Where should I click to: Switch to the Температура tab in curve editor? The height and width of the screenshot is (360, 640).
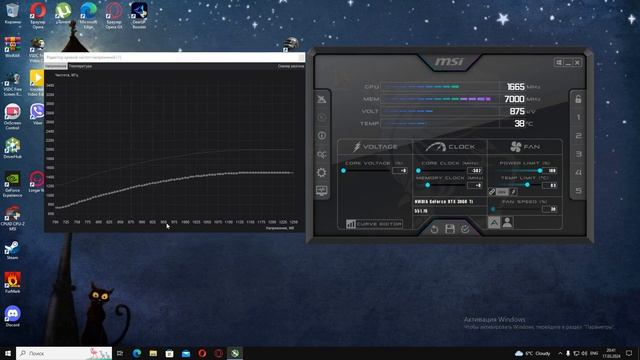click(x=80, y=66)
